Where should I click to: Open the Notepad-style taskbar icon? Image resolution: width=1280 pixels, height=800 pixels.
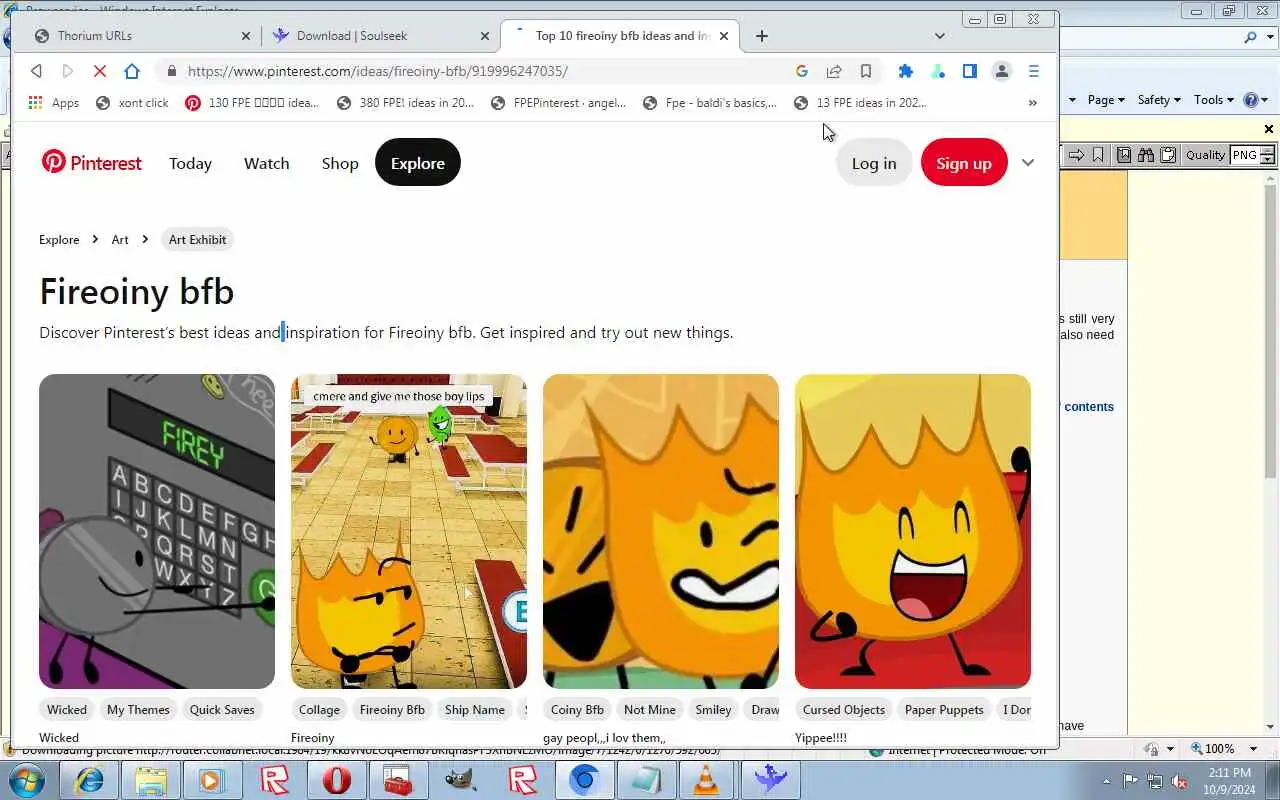coord(645,780)
